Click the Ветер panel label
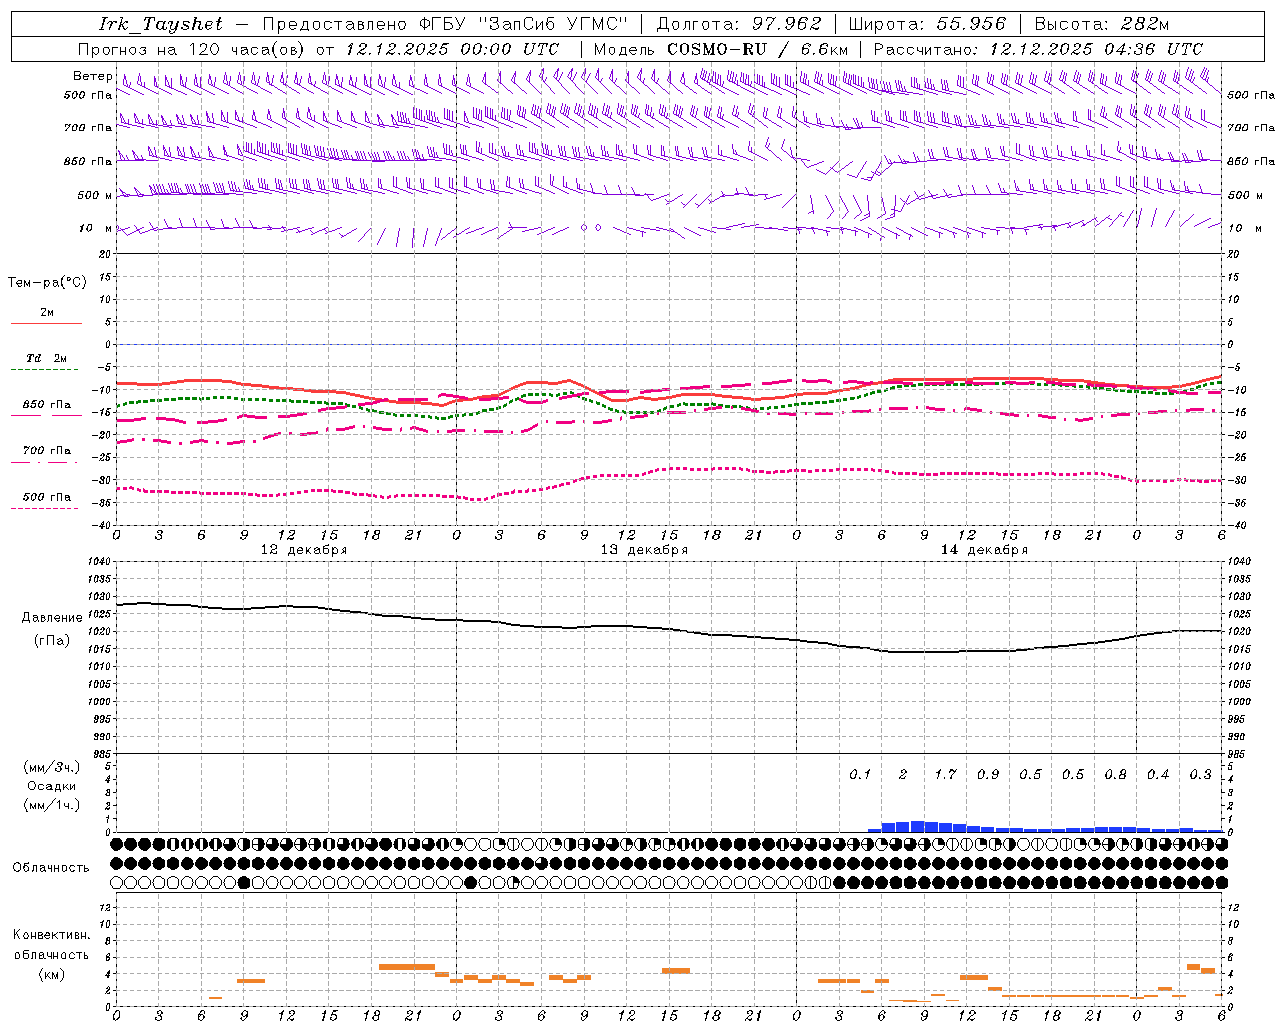Image resolution: width=1280 pixels, height=1024 pixels. coord(92,76)
